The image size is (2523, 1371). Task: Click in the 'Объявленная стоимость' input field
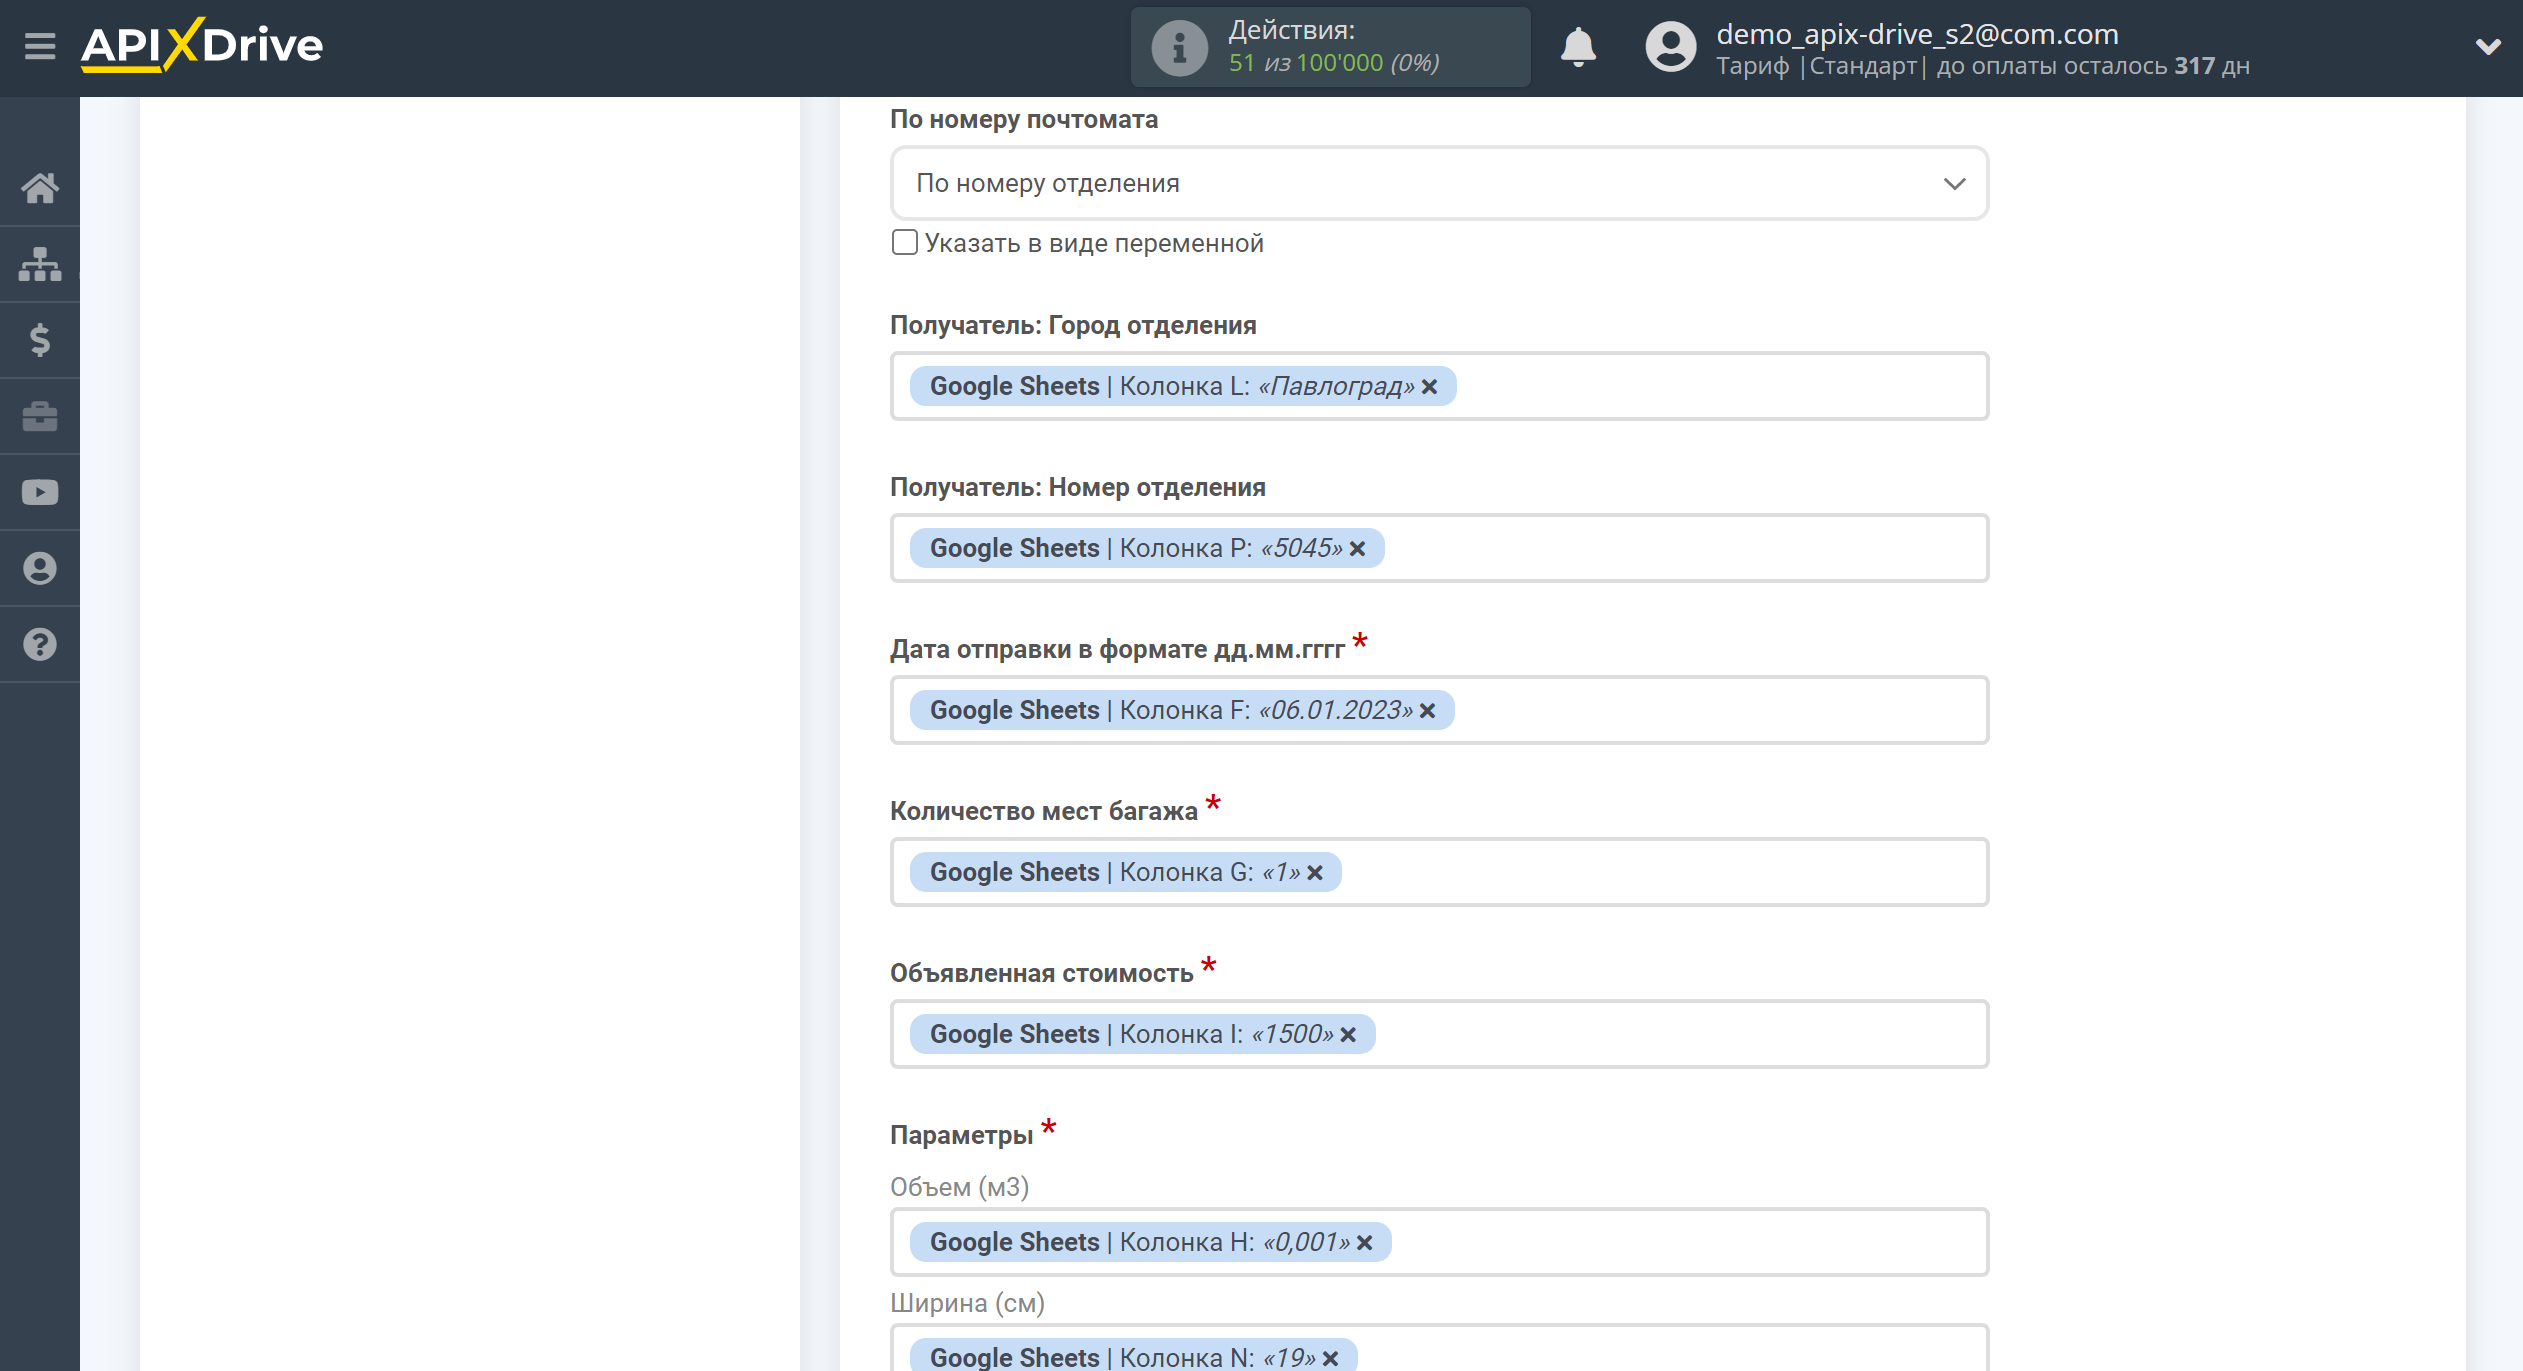pos(1439,1034)
